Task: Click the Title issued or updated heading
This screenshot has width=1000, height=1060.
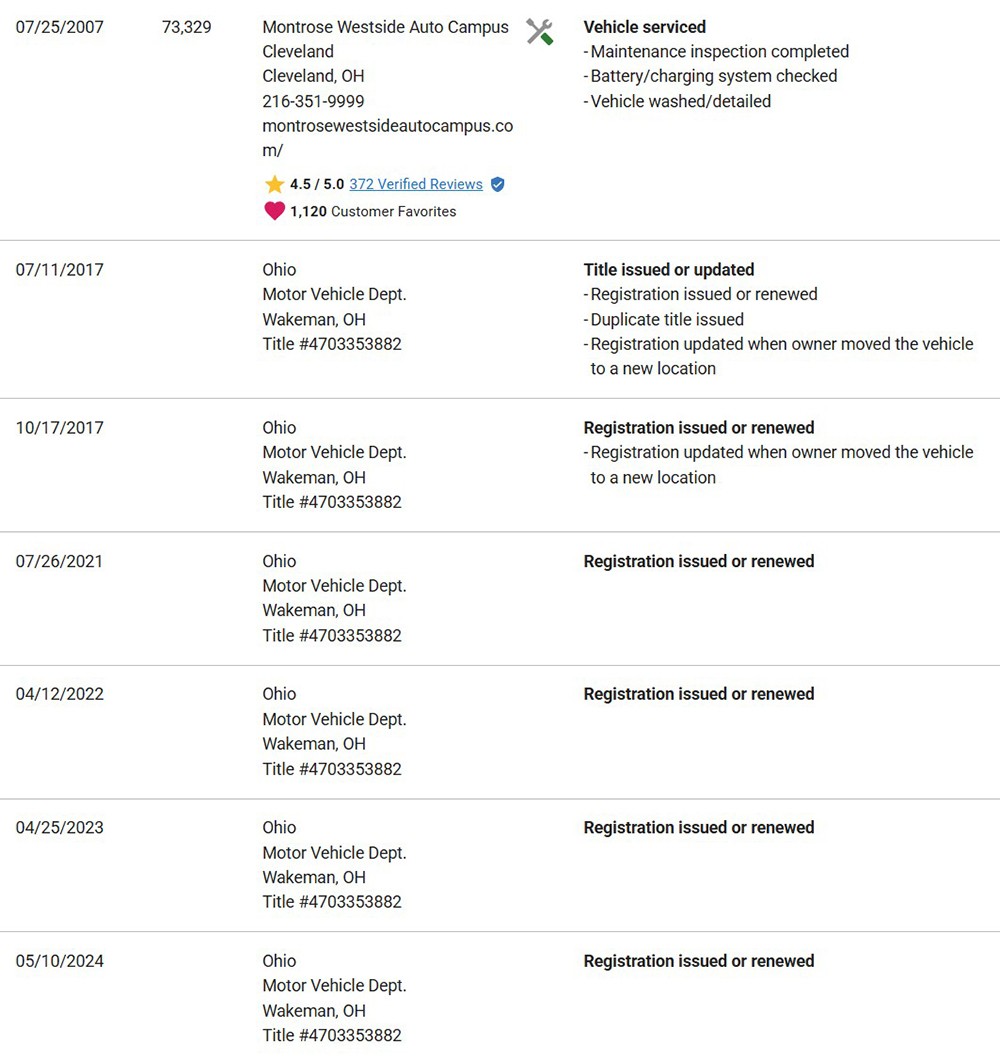Action: [x=668, y=269]
